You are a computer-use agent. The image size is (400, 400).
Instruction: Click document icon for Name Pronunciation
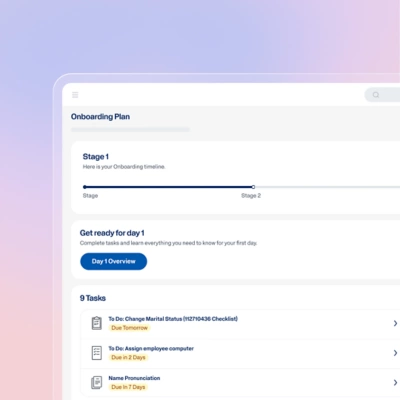click(96, 382)
